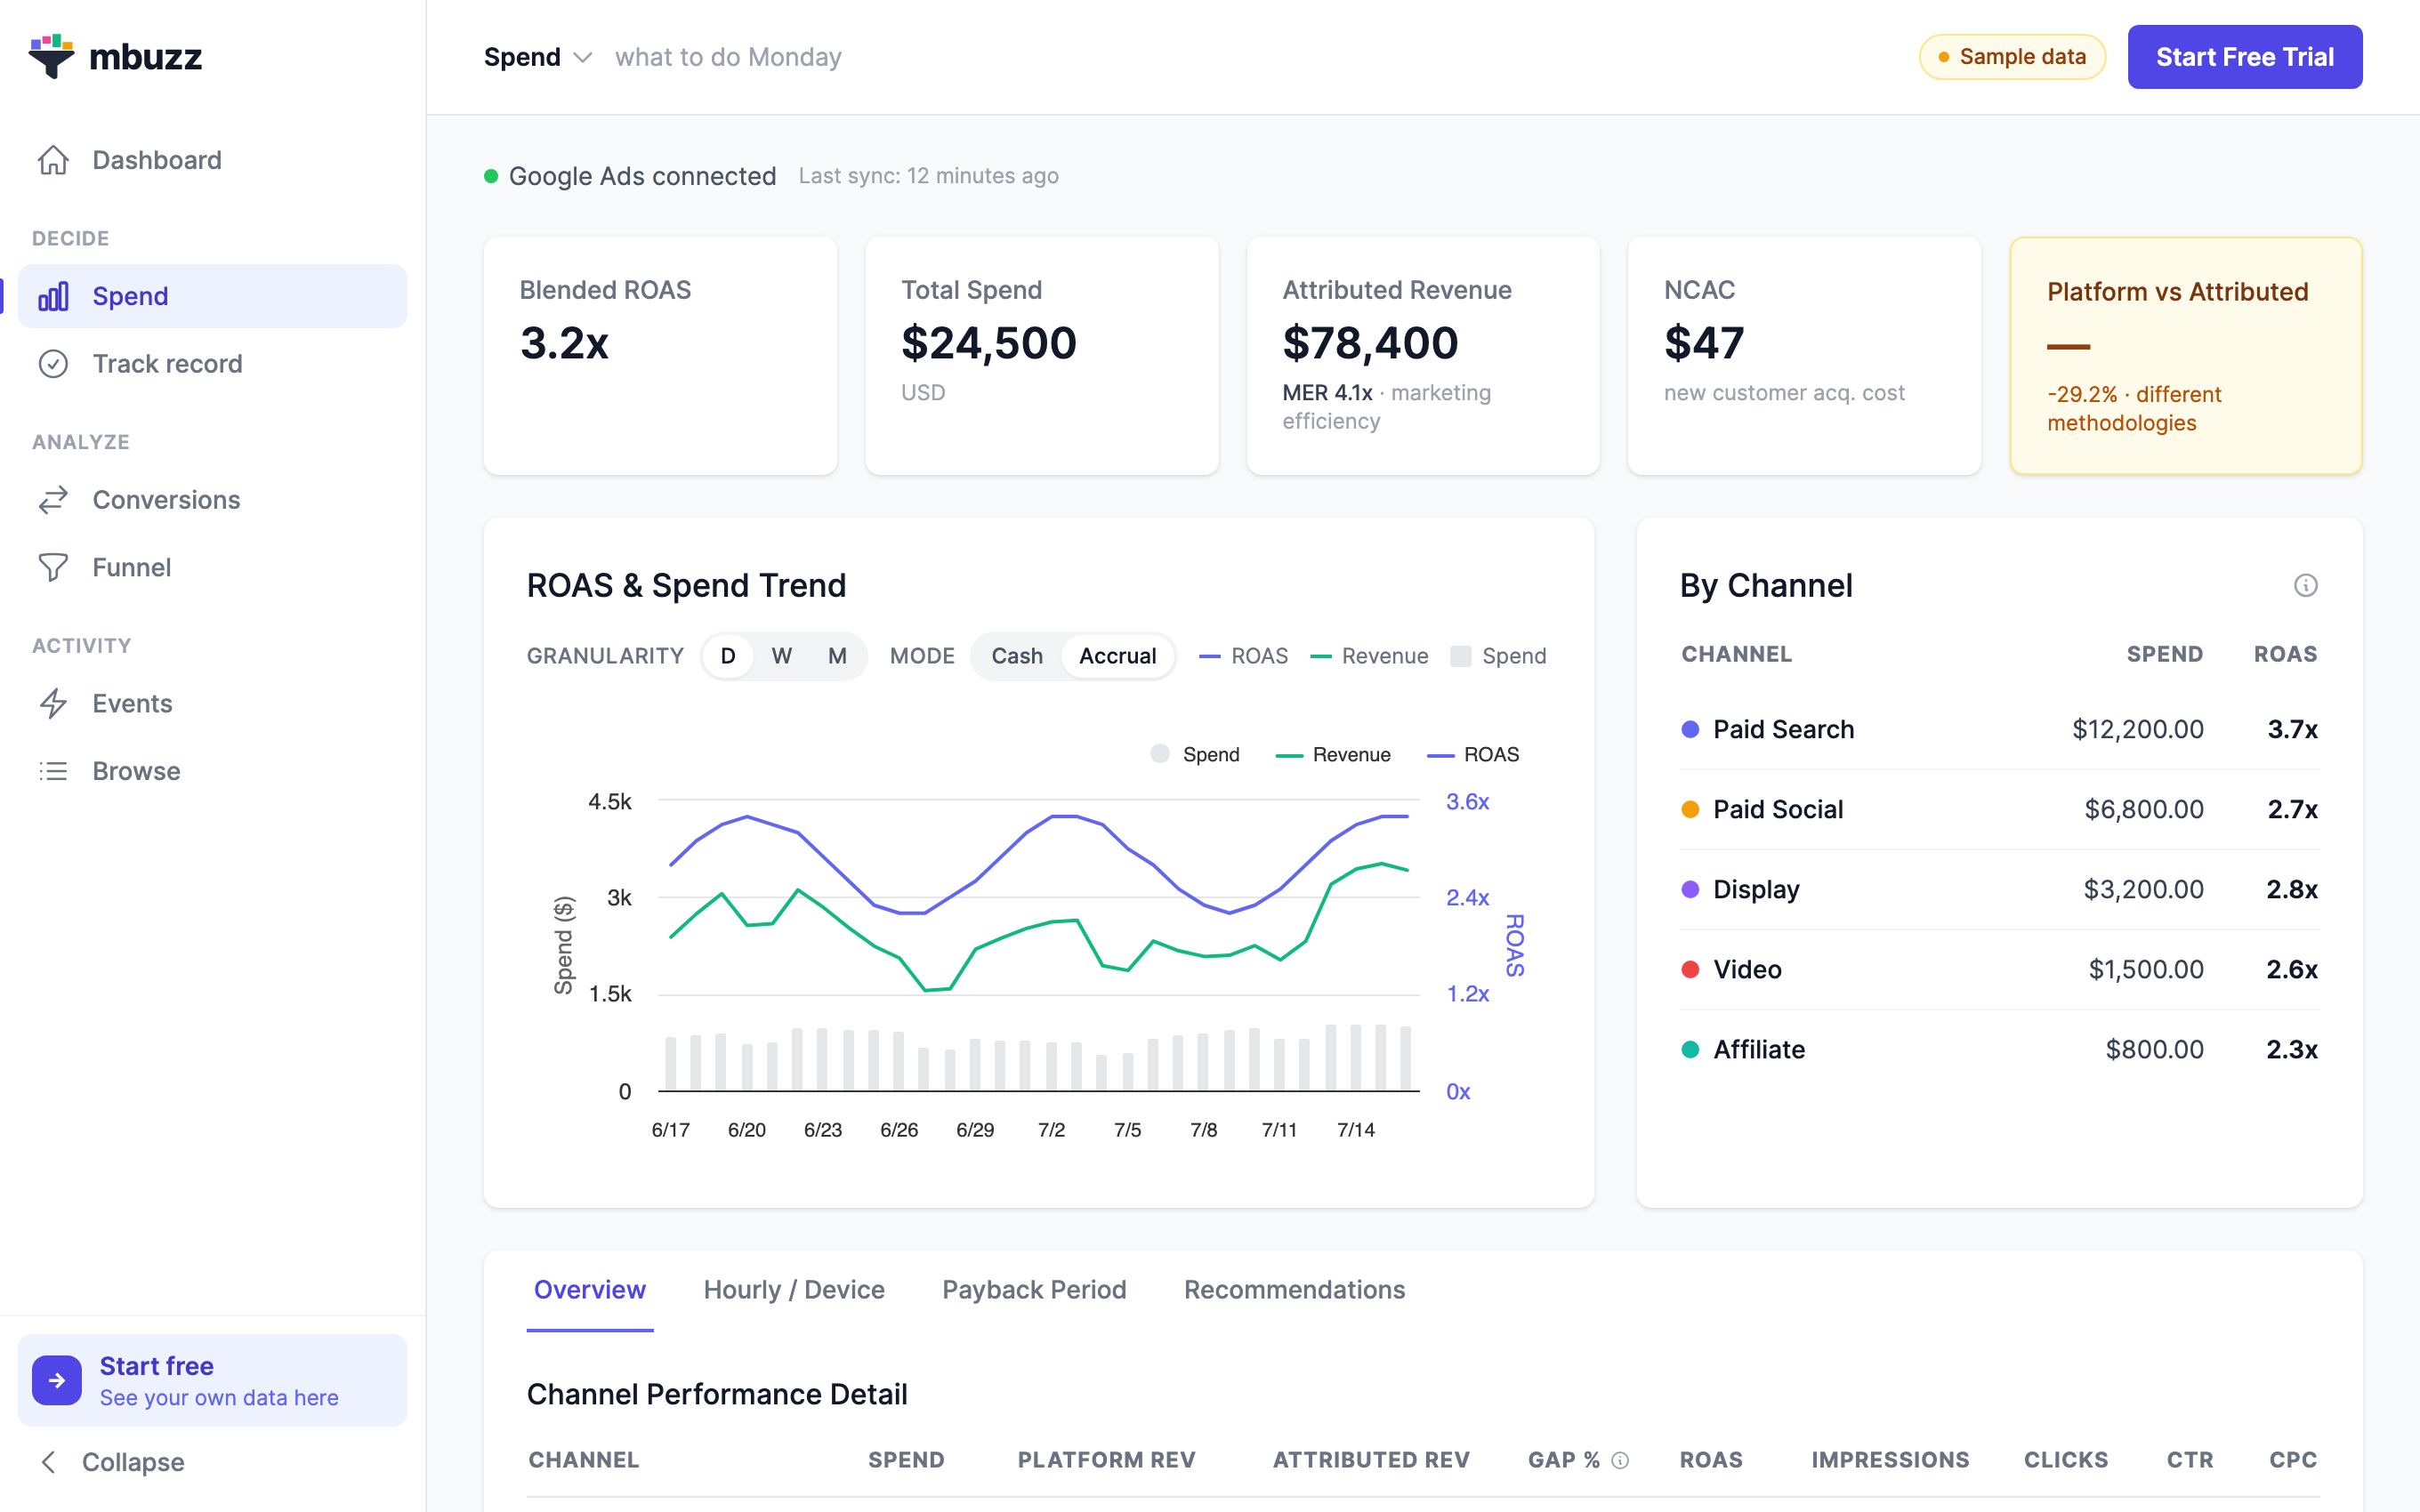Set granularity to Daily (D)
2420x1512 pixels.
pyautogui.click(x=728, y=656)
